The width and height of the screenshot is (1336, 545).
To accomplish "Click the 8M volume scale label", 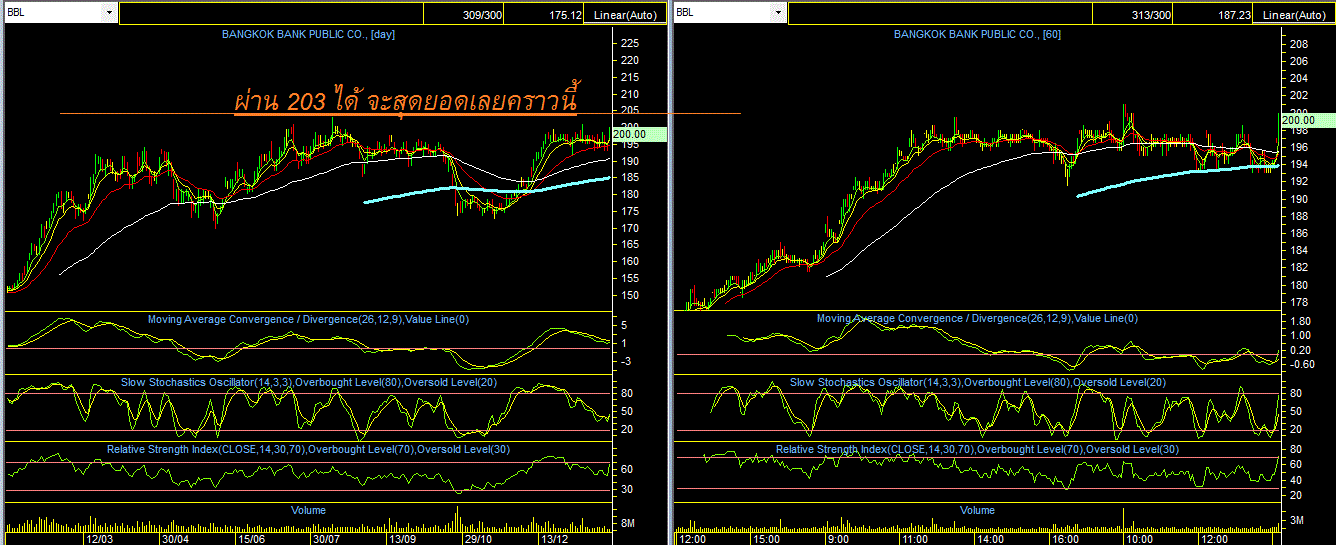I will click(628, 523).
